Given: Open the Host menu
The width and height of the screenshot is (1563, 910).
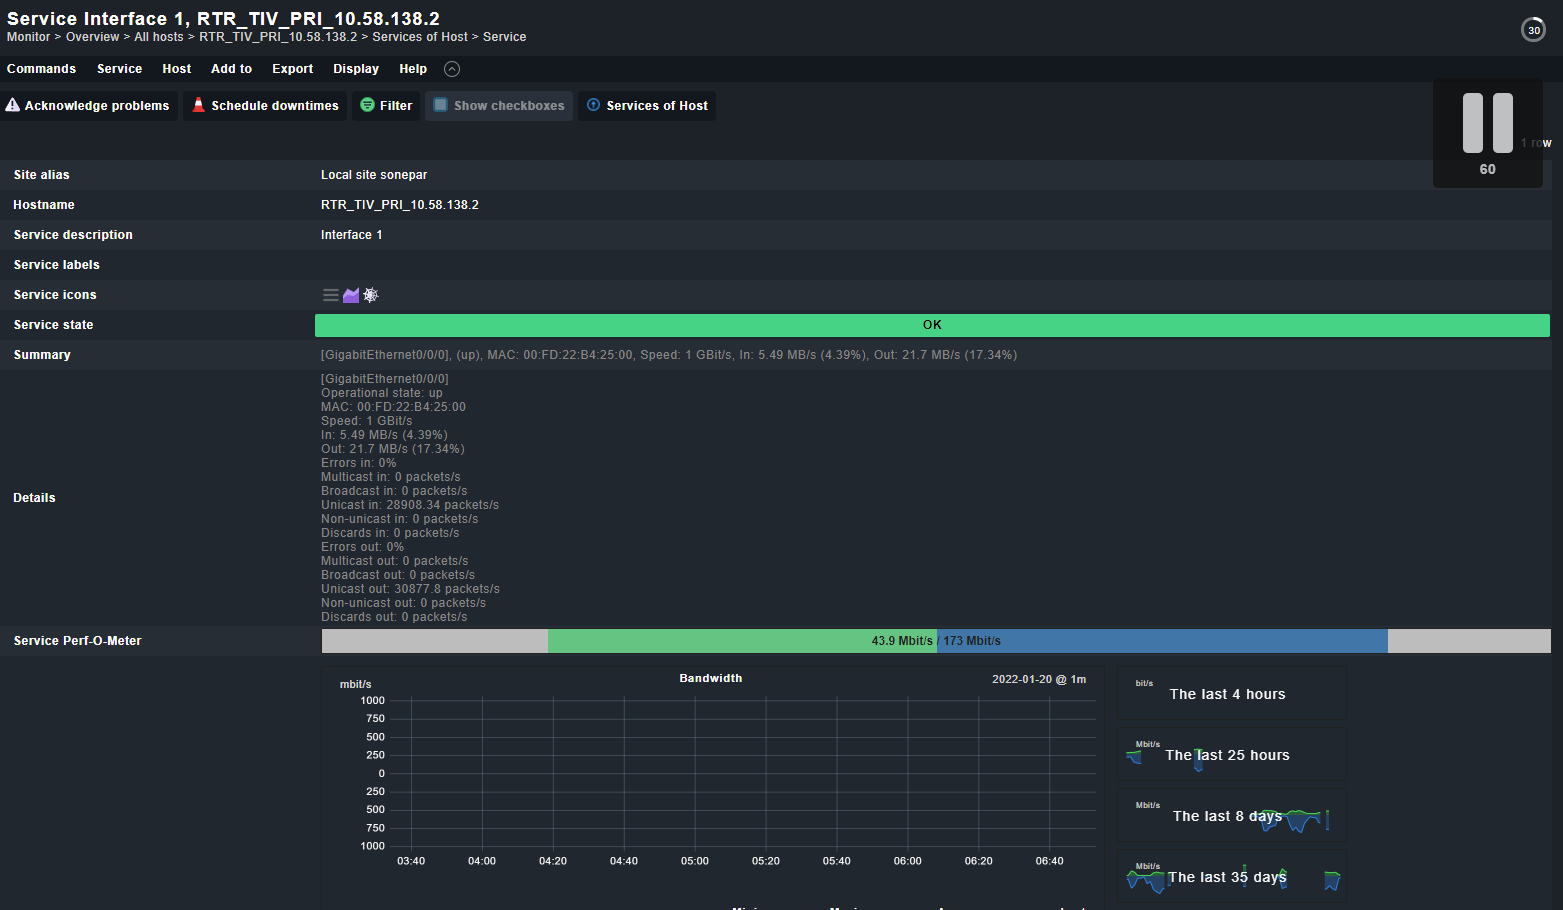Looking at the screenshot, I should click(176, 69).
